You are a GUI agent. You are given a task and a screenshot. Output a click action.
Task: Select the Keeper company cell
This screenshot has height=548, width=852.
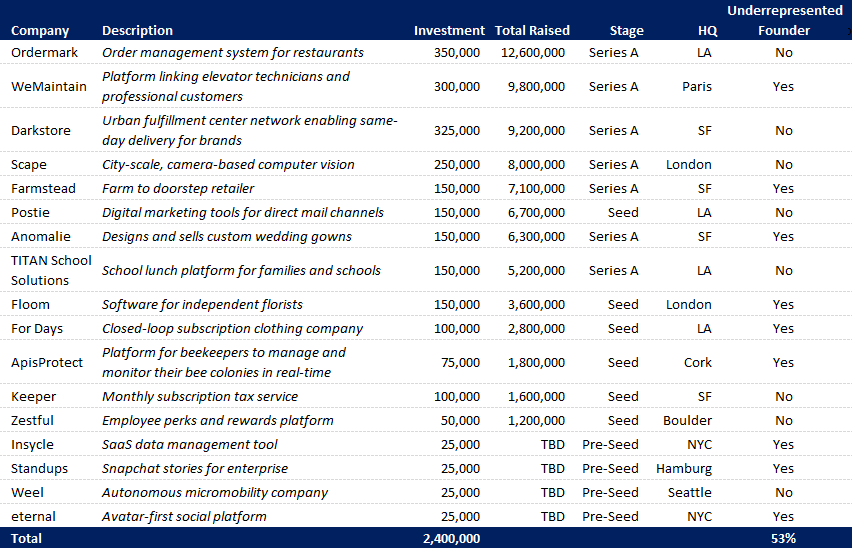click(33, 396)
